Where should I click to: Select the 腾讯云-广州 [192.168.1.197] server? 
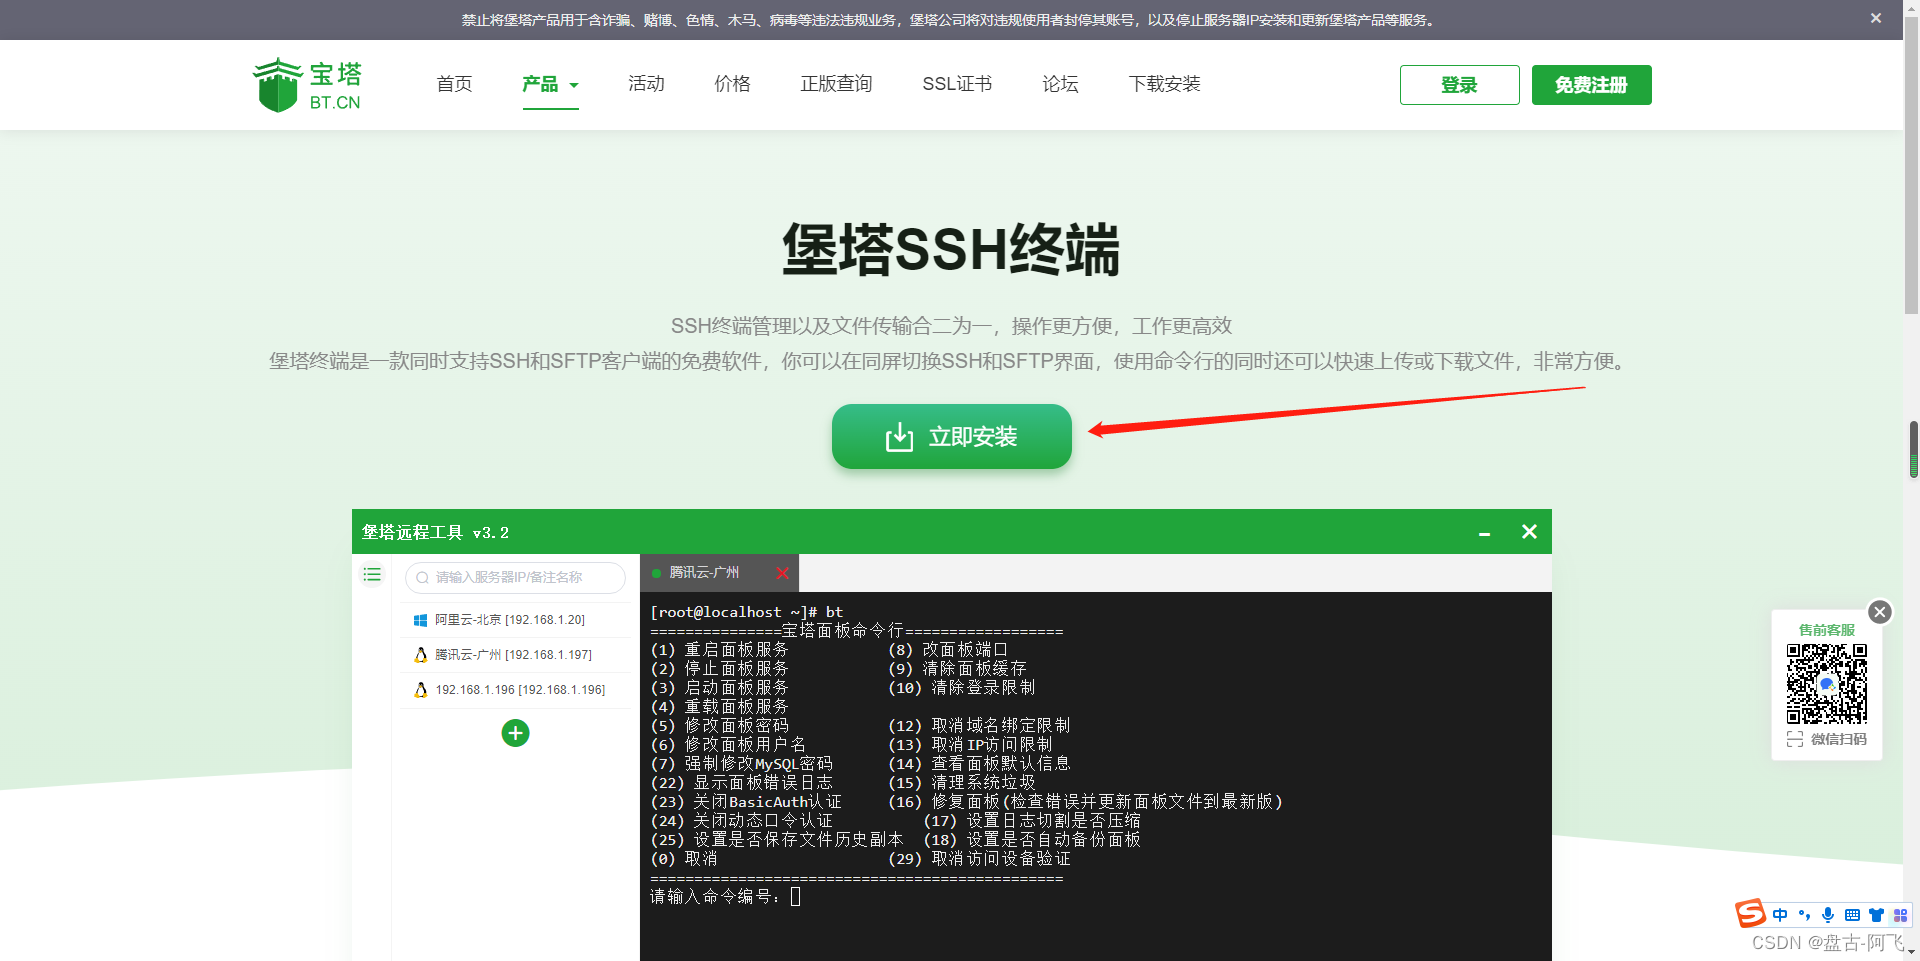[x=515, y=655]
